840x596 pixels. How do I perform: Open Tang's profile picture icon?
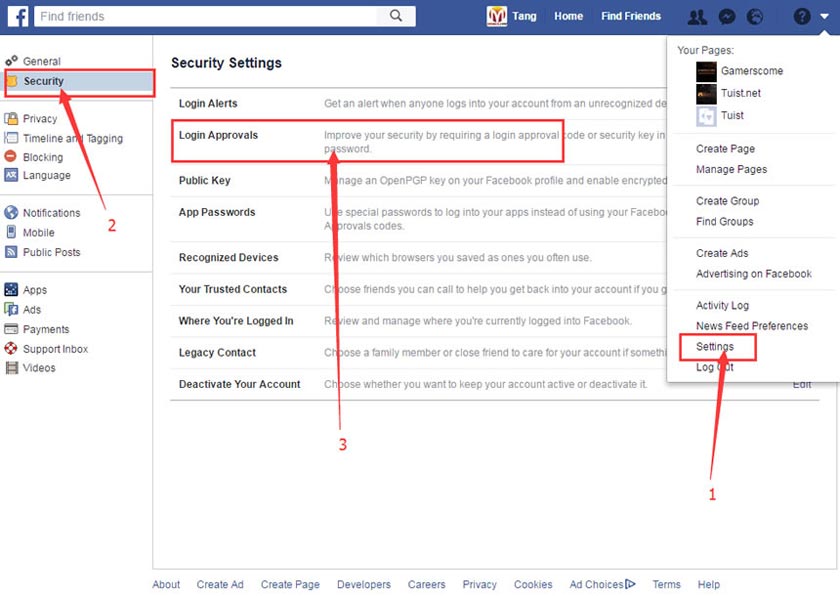497,16
